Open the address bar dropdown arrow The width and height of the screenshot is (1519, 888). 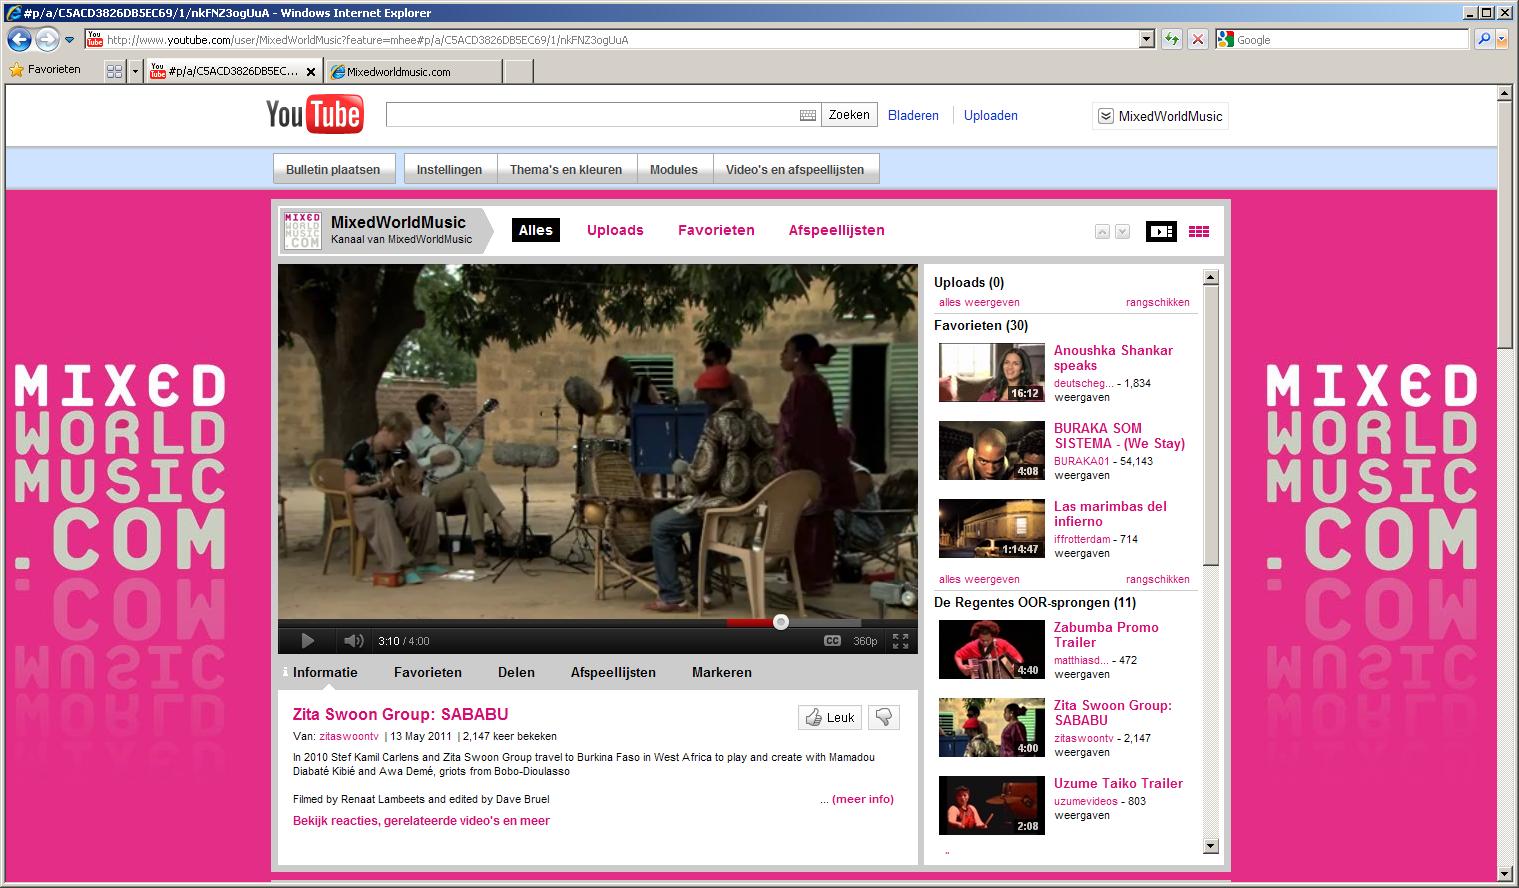[1147, 40]
